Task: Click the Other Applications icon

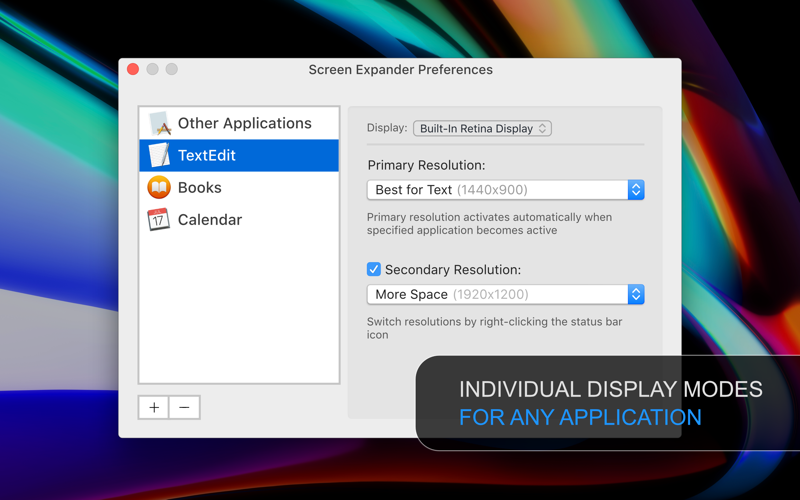Action: tap(160, 123)
